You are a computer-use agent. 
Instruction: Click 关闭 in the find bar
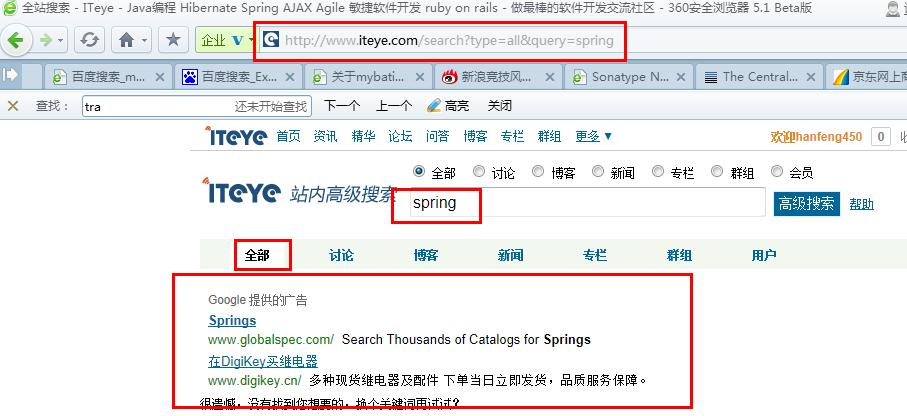pos(500,106)
